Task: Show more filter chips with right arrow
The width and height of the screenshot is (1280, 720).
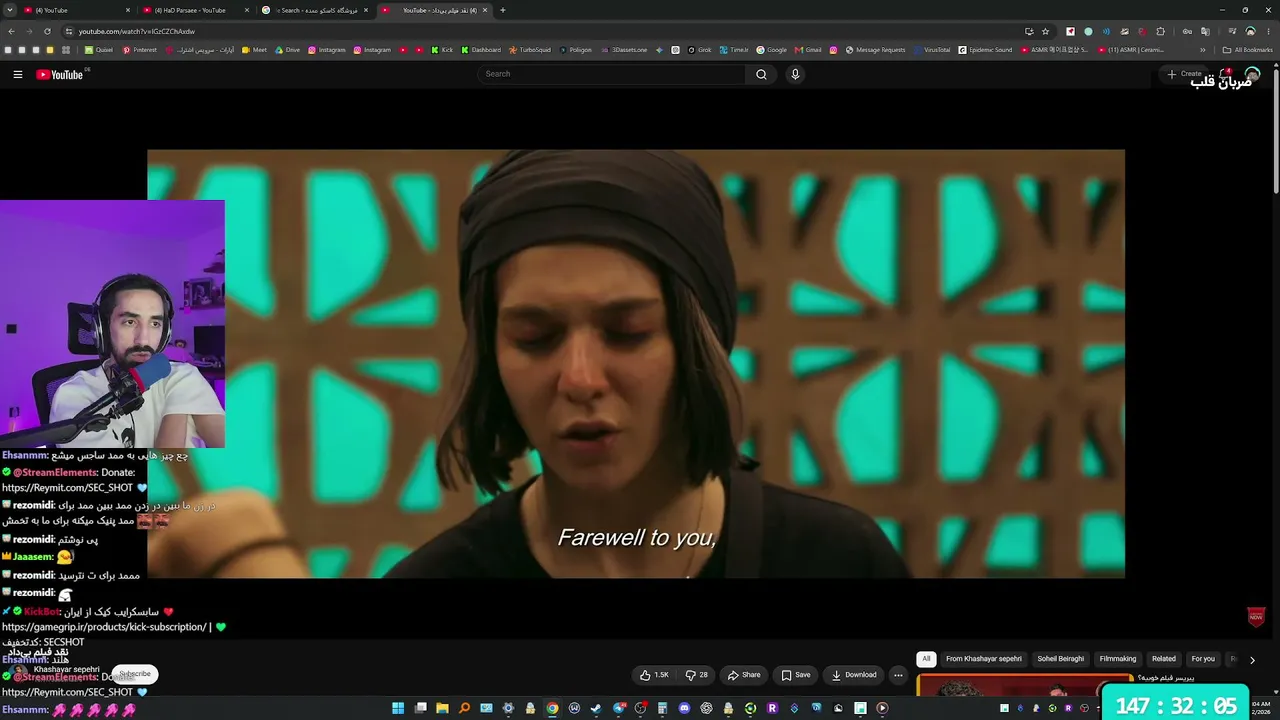Action: point(1252,660)
